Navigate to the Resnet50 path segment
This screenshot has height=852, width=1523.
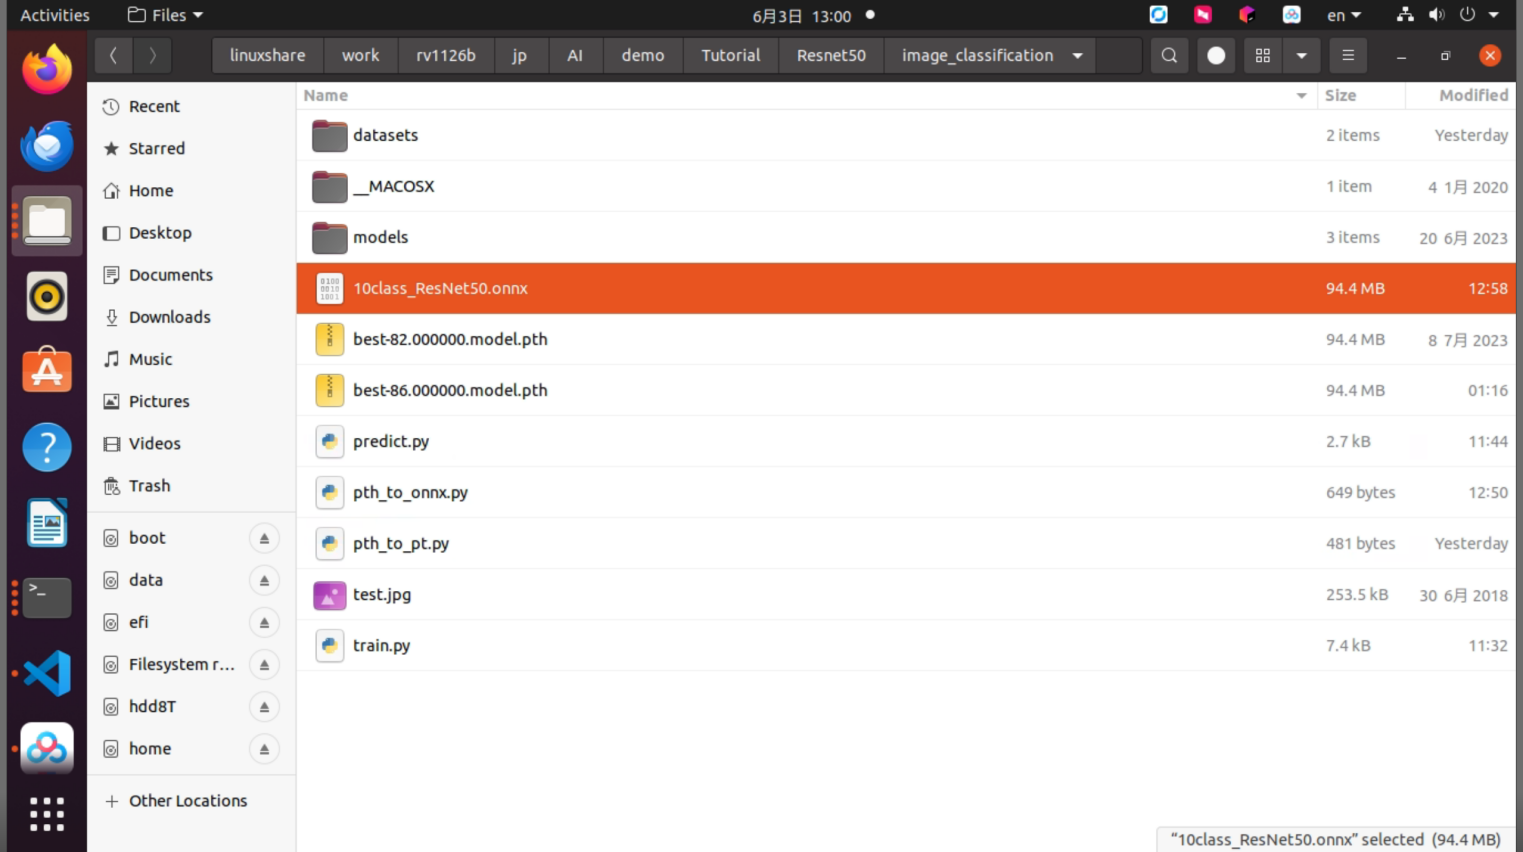point(831,56)
